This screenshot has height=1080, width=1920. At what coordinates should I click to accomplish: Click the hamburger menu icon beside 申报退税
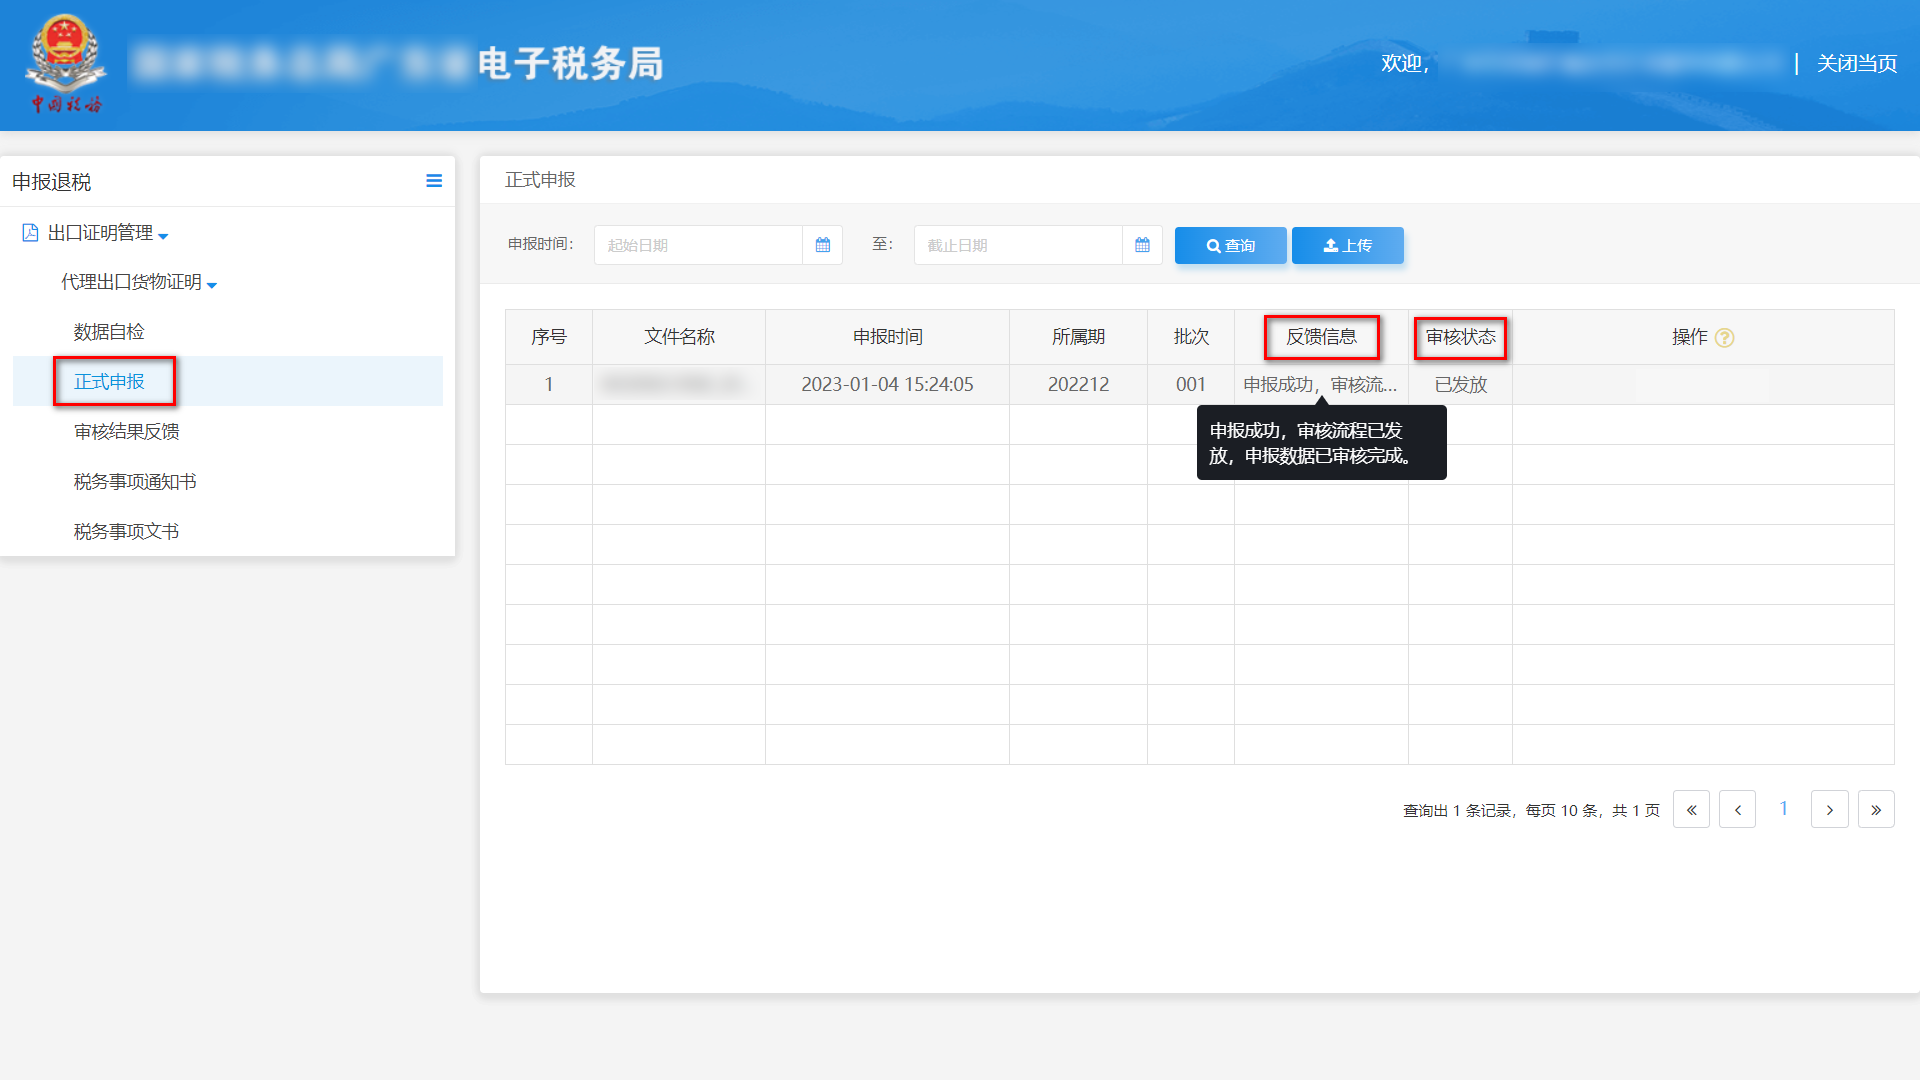point(434,181)
